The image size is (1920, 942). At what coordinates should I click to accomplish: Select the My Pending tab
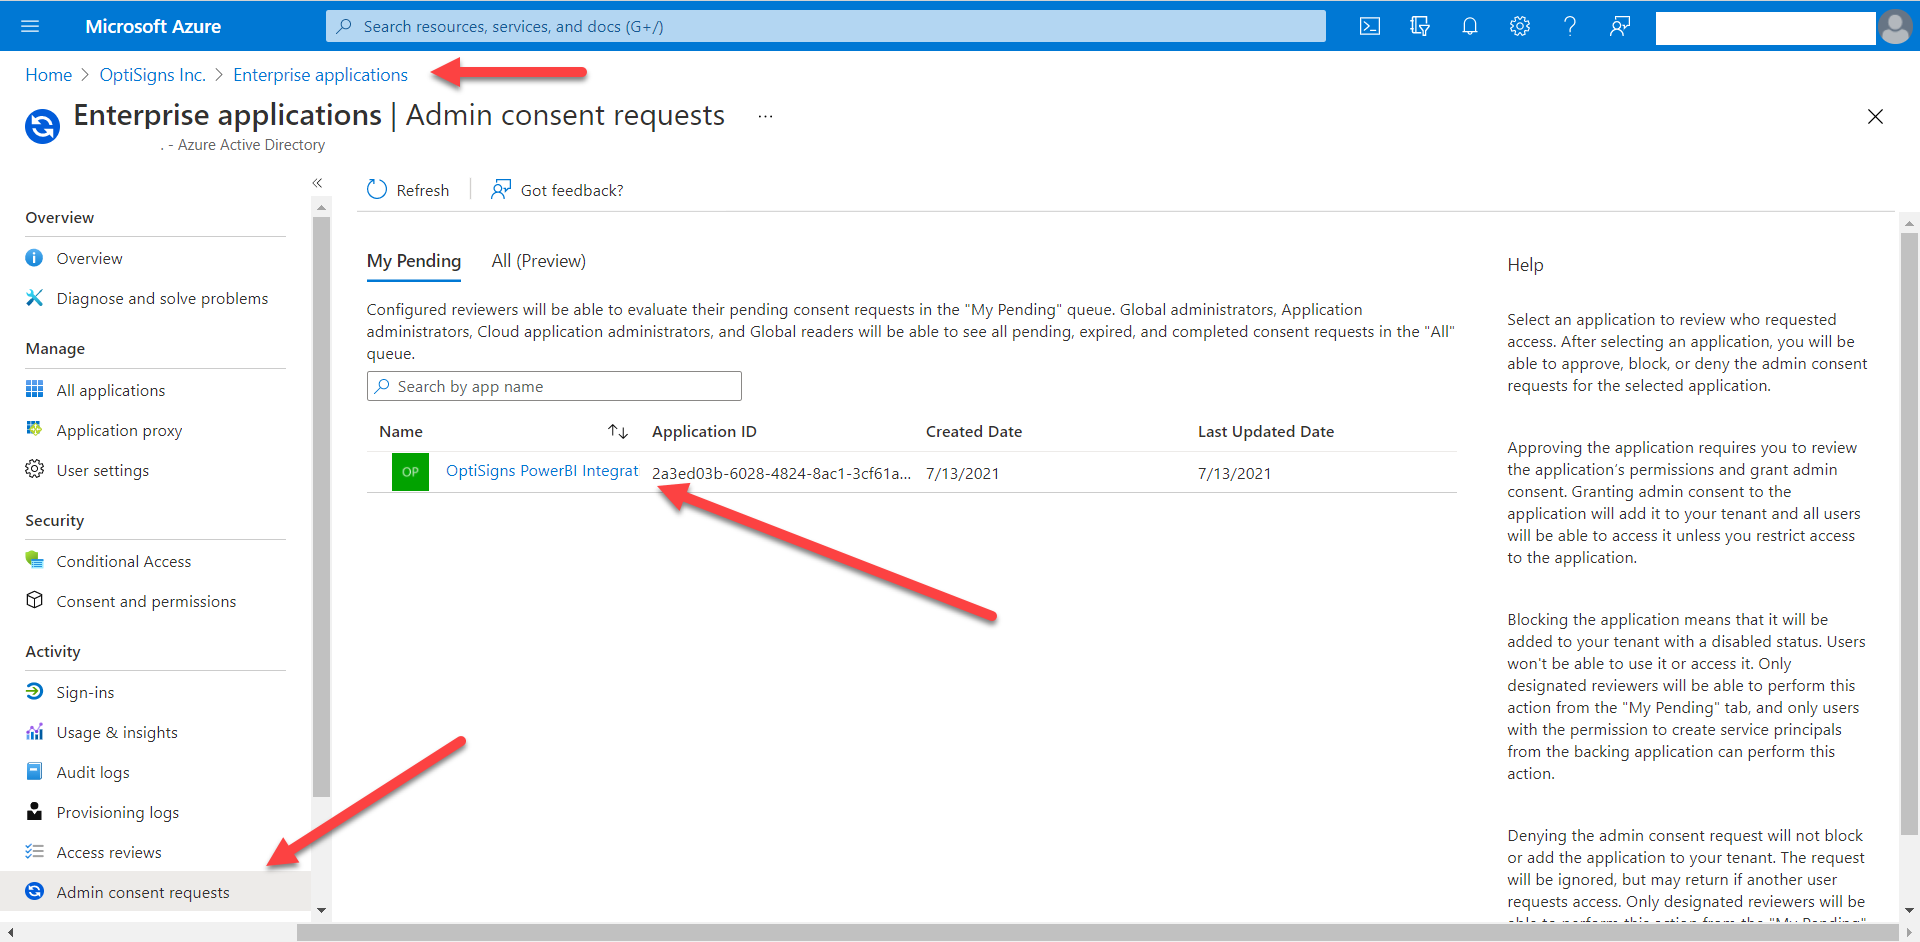(413, 261)
